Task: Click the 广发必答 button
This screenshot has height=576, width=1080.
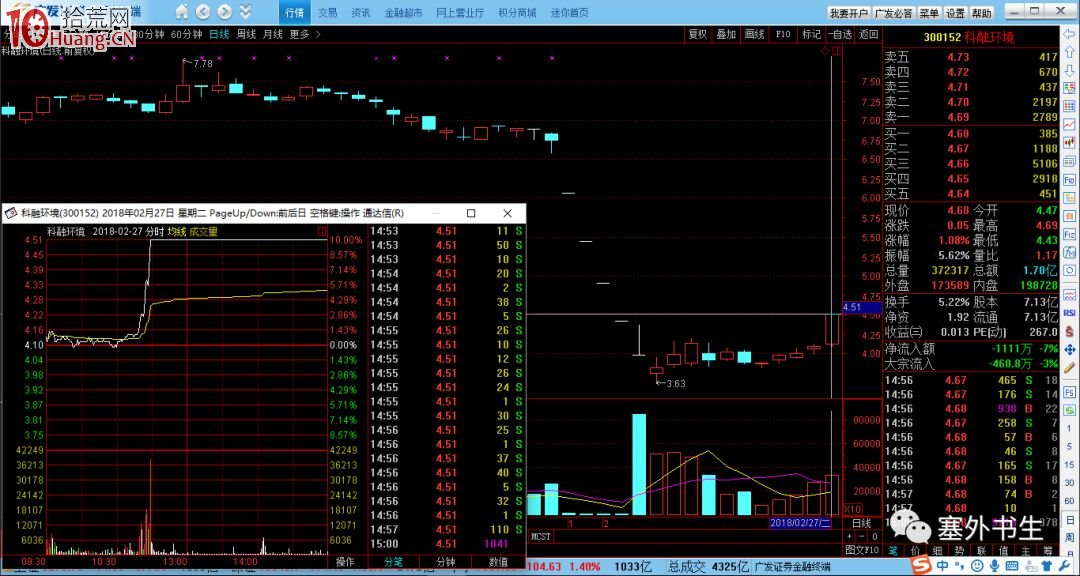Action: tap(893, 13)
